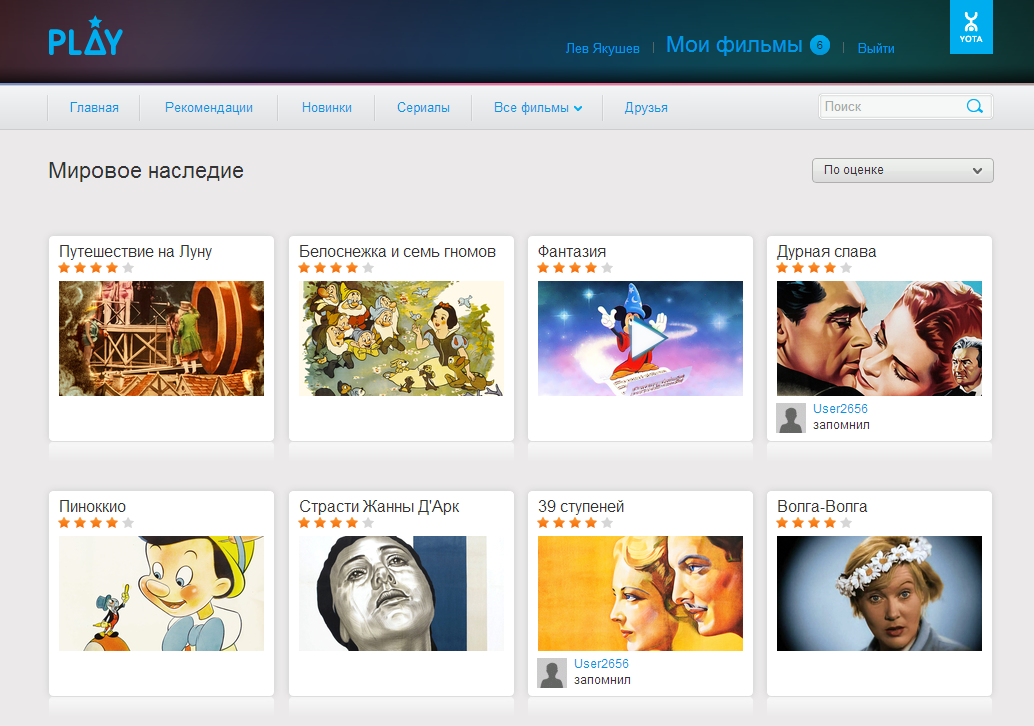Set Путешествие на Луну rating to one star
The width and height of the screenshot is (1034, 726).
64,268
